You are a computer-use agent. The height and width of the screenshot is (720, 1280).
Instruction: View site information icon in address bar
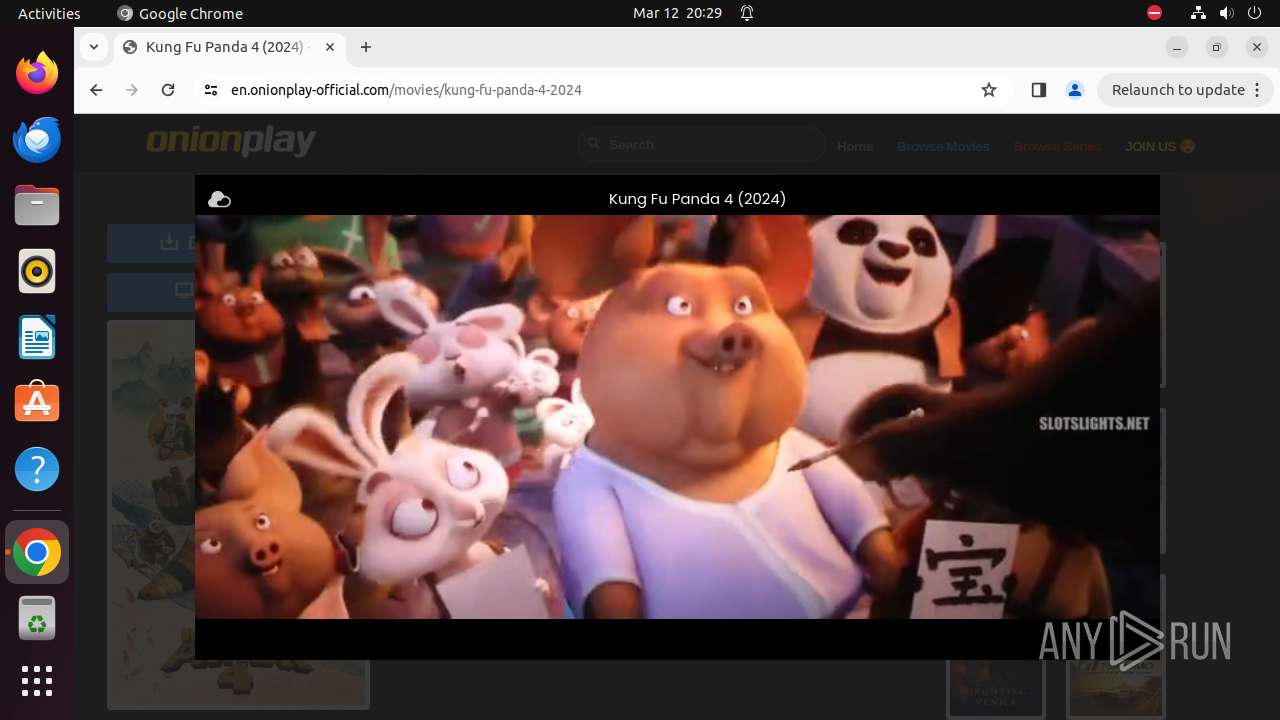(x=210, y=90)
